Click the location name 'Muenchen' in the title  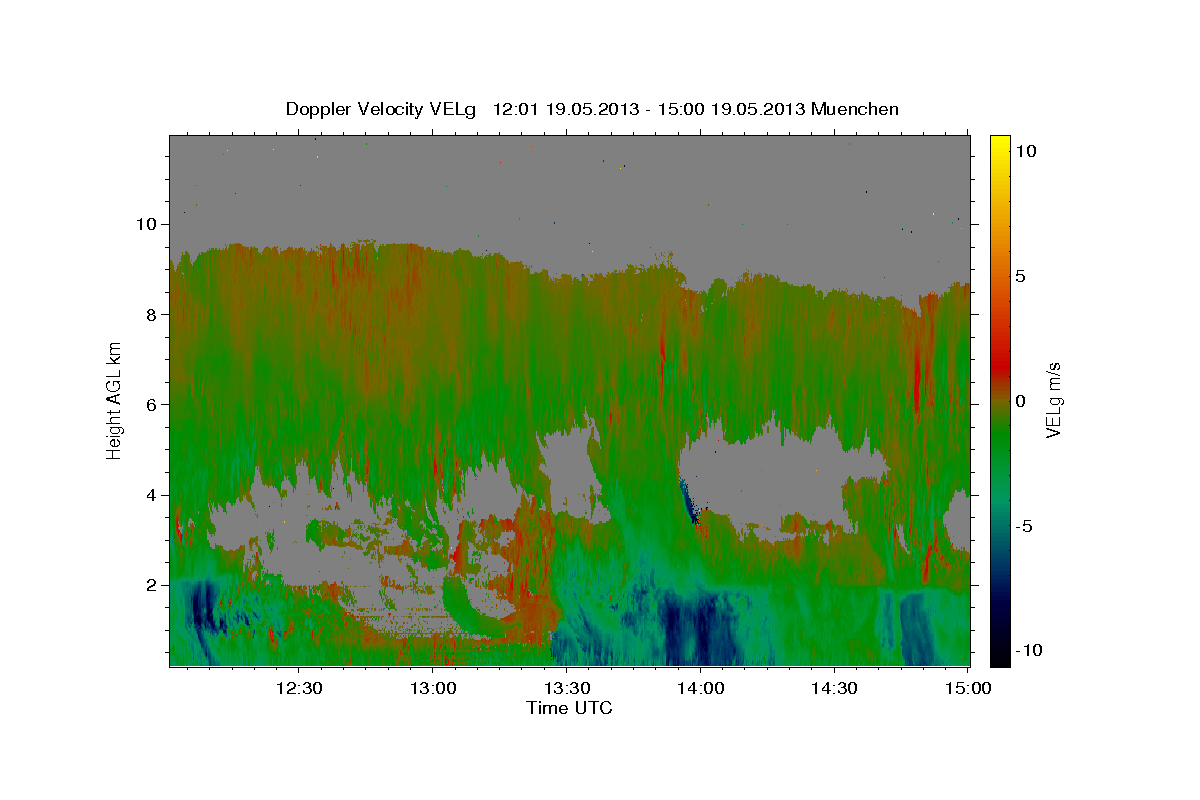pyautogui.click(x=855, y=109)
